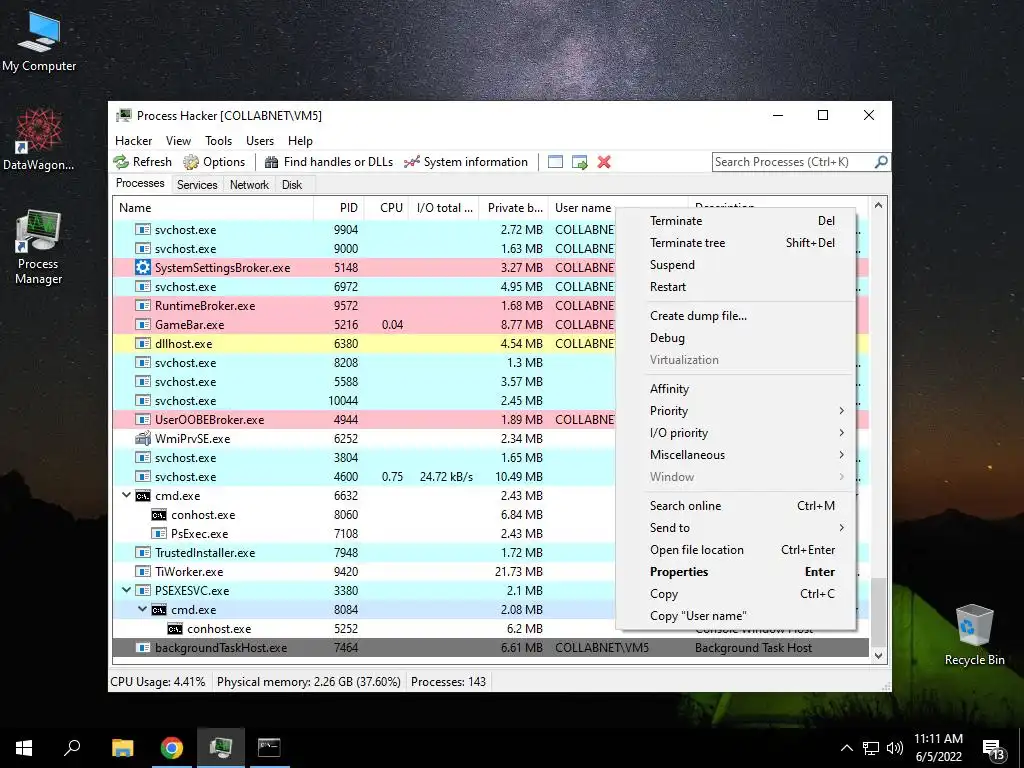Show hidden tray icons chevron
The height and width of the screenshot is (768, 1024).
tap(846, 748)
